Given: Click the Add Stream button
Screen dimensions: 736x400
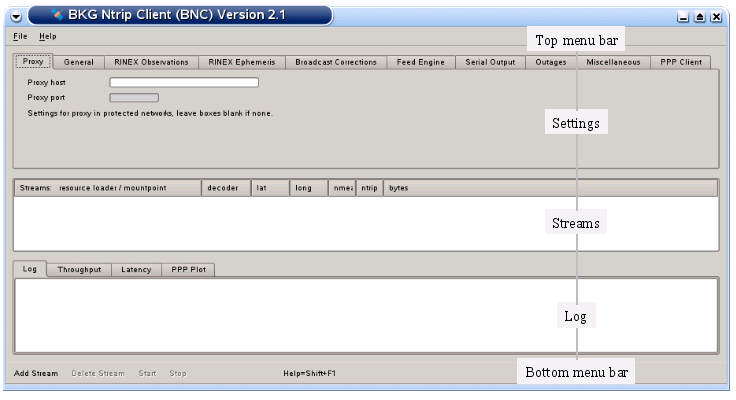Looking at the screenshot, I should coord(36,374).
